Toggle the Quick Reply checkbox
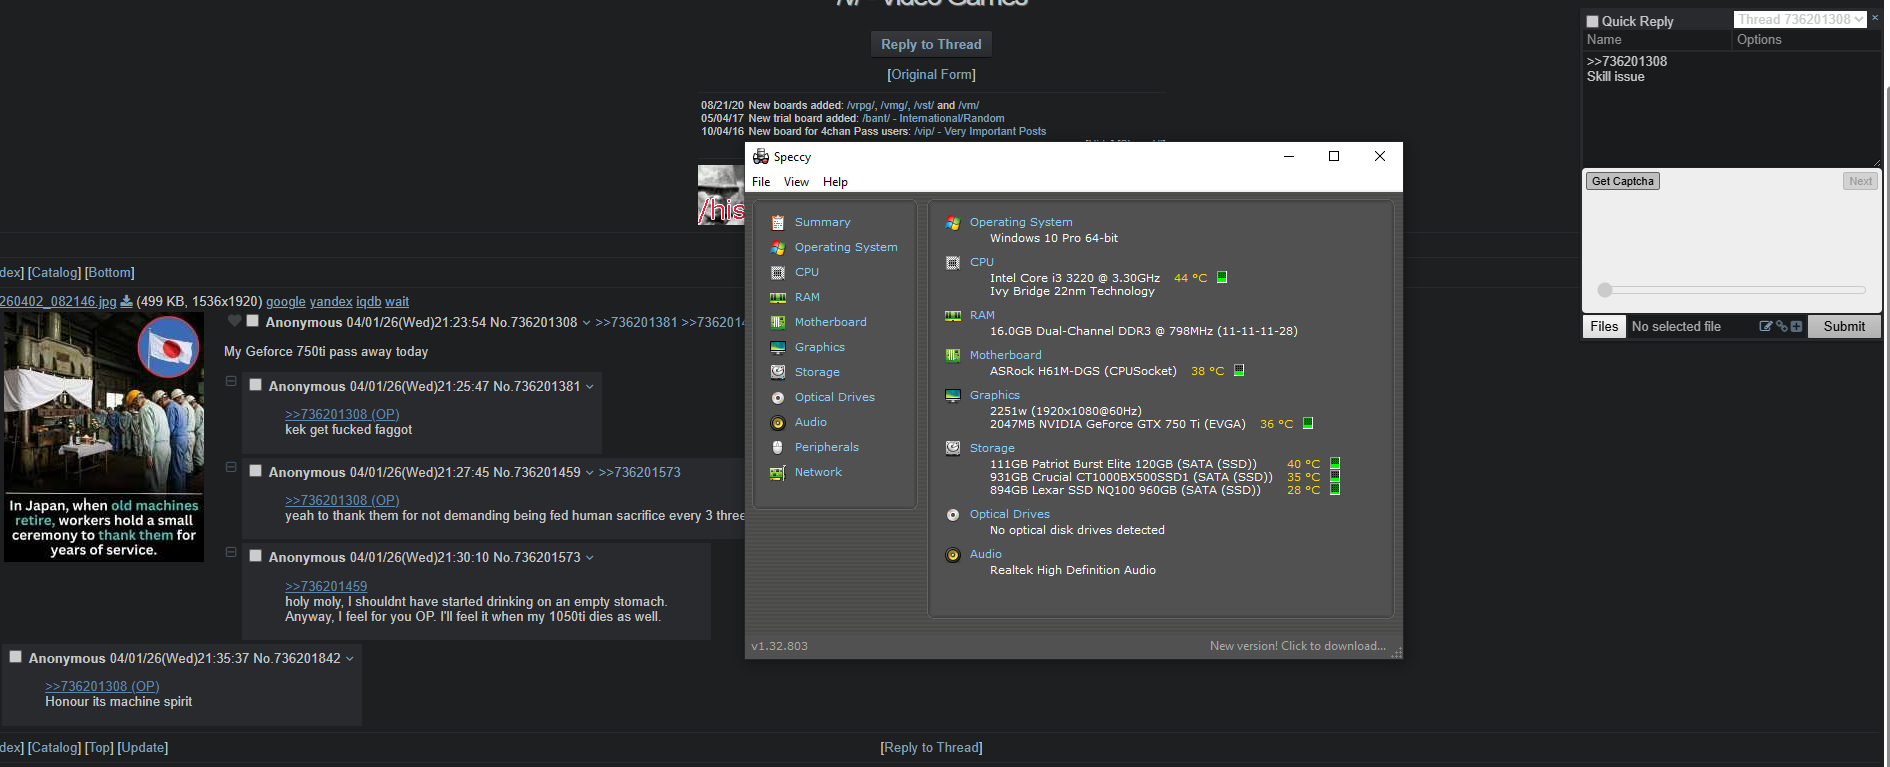Image resolution: width=1890 pixels, height=767 pixels. coord(1592,21)
